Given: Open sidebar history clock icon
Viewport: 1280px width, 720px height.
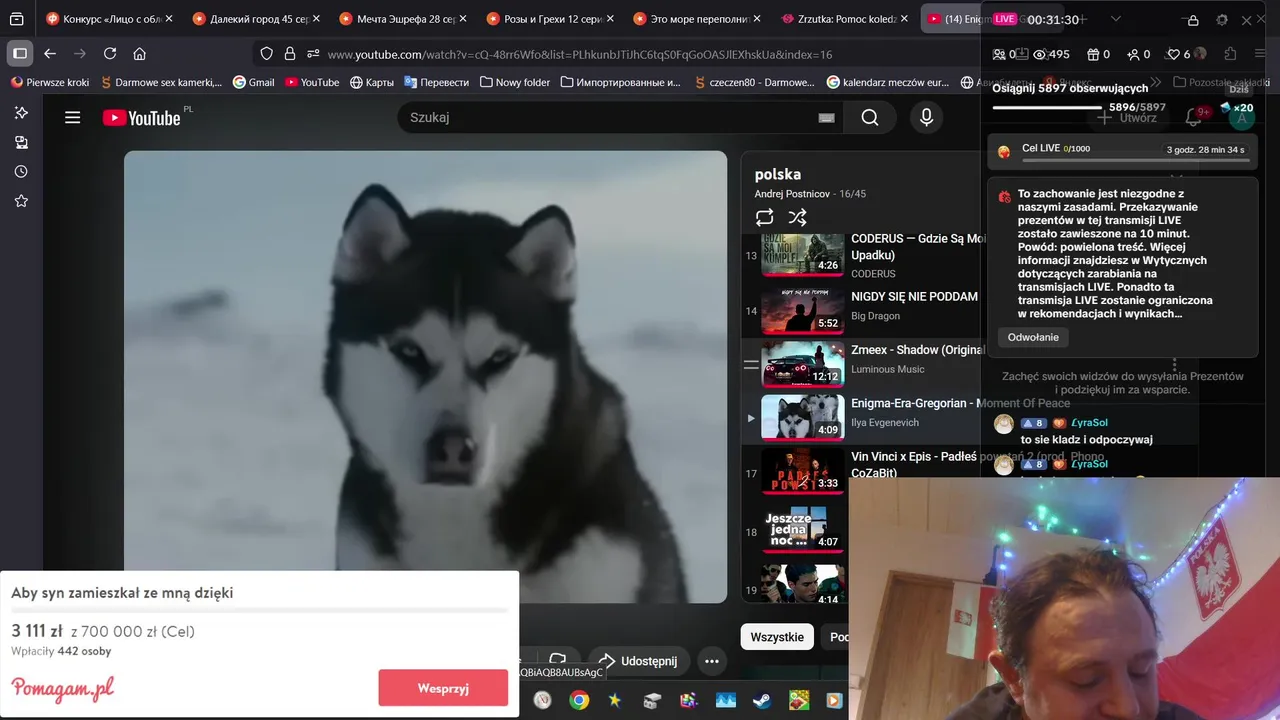Looking at the screenshot, I should pos(21,172).
